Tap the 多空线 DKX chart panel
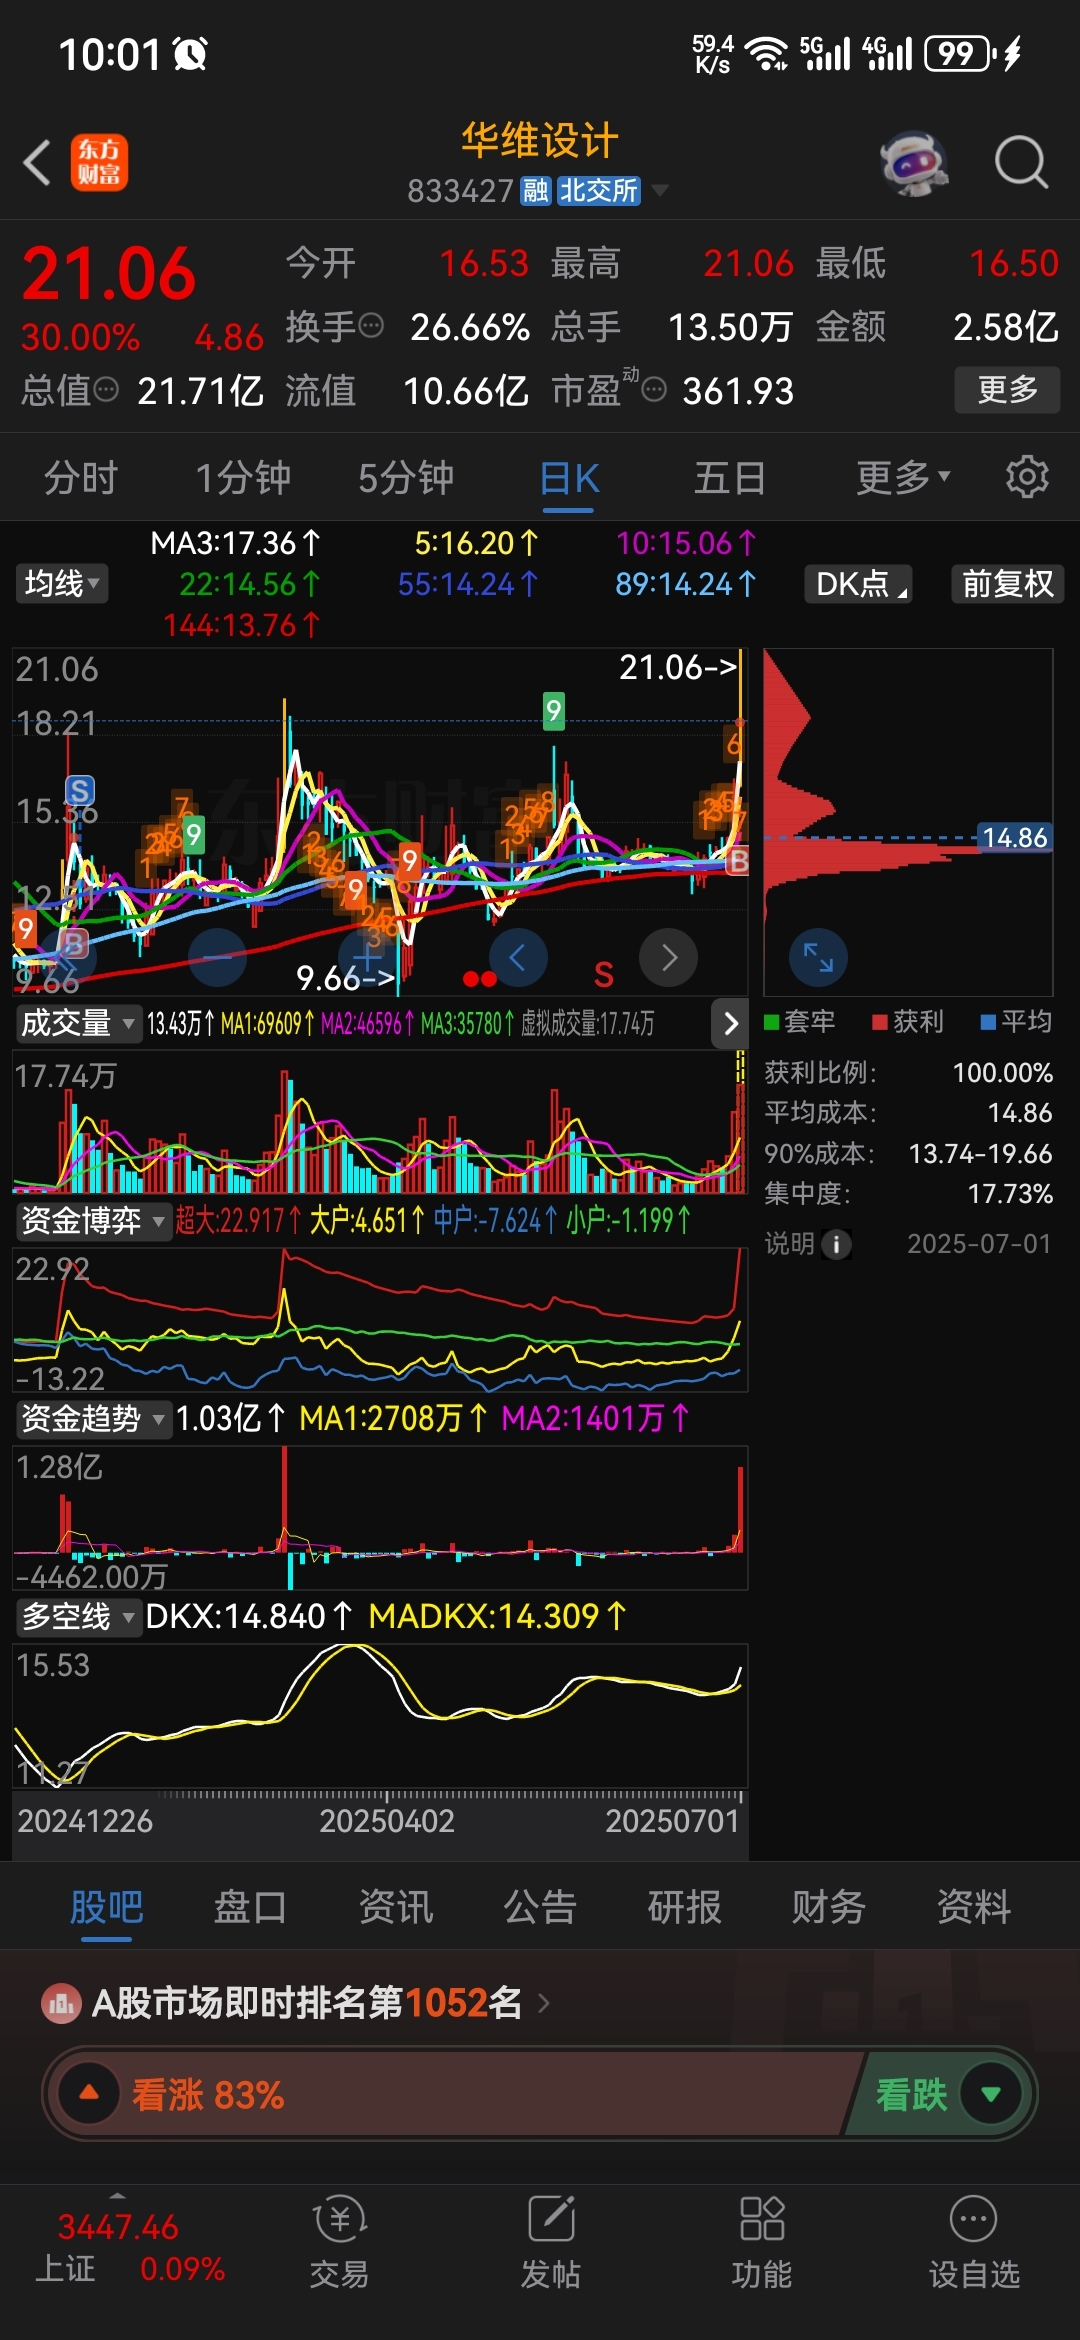The image size is (1080, 2340). tap(380, 1716)
